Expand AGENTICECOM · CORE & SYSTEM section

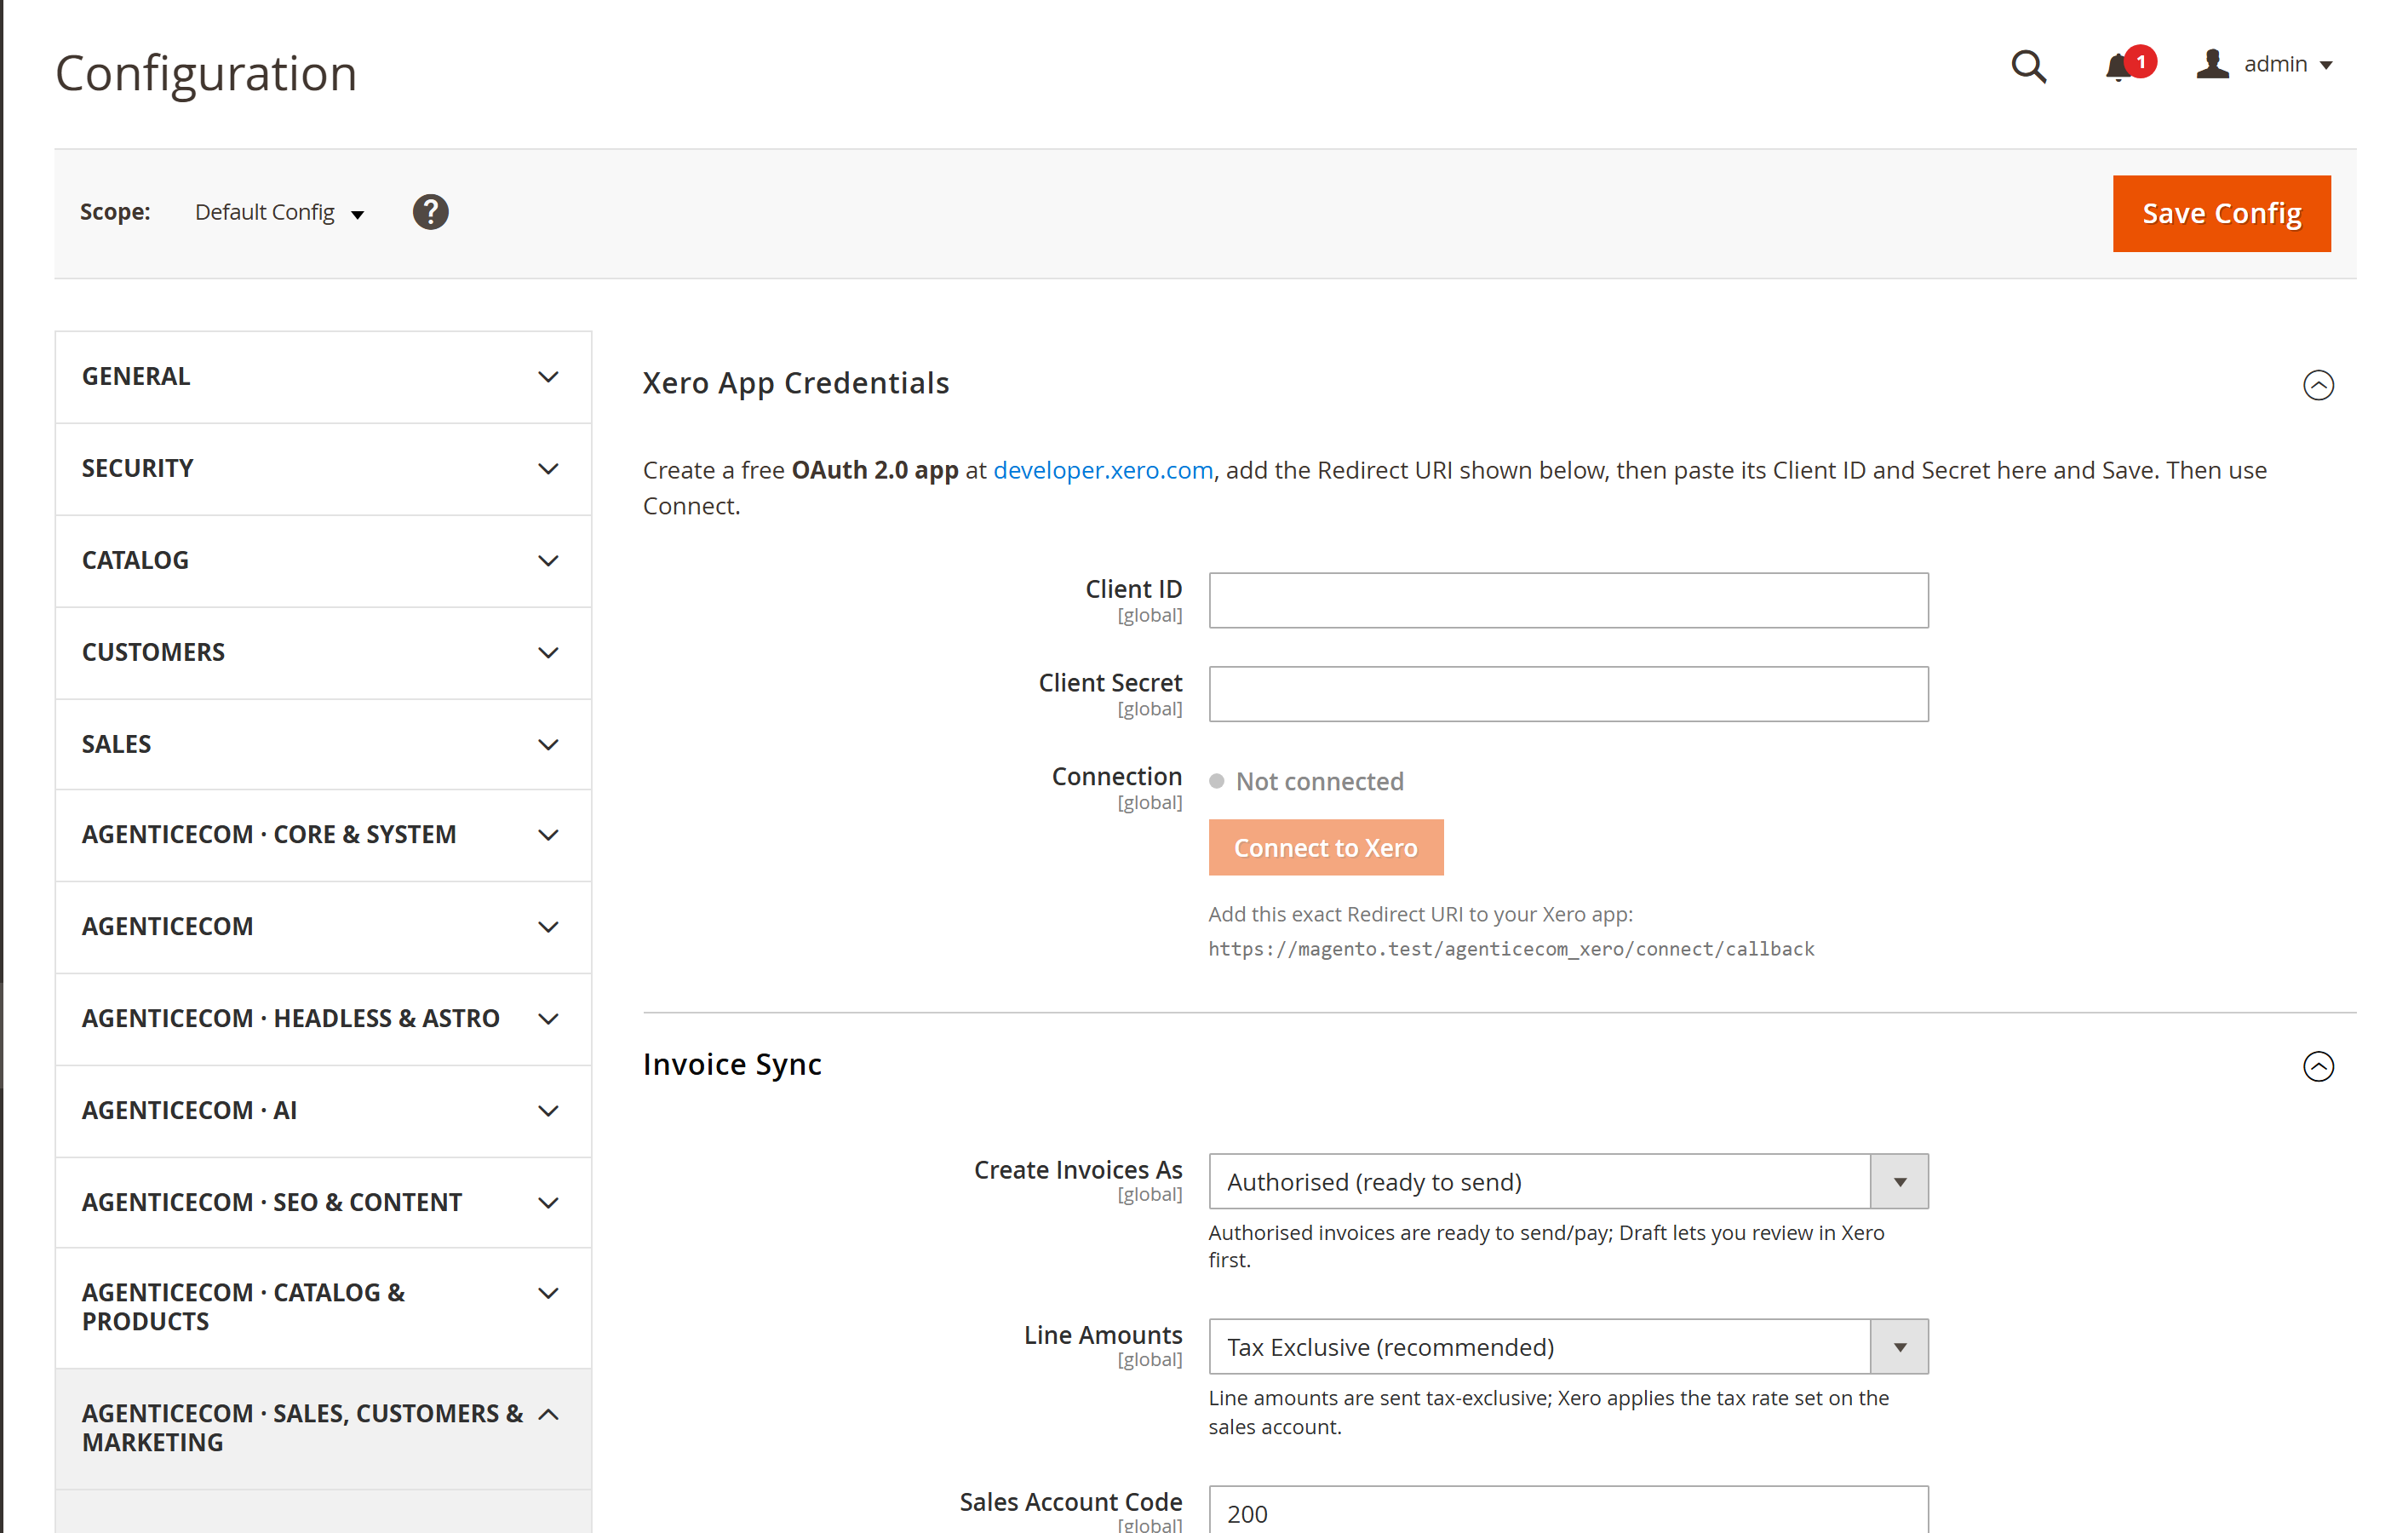click(323, 835)
